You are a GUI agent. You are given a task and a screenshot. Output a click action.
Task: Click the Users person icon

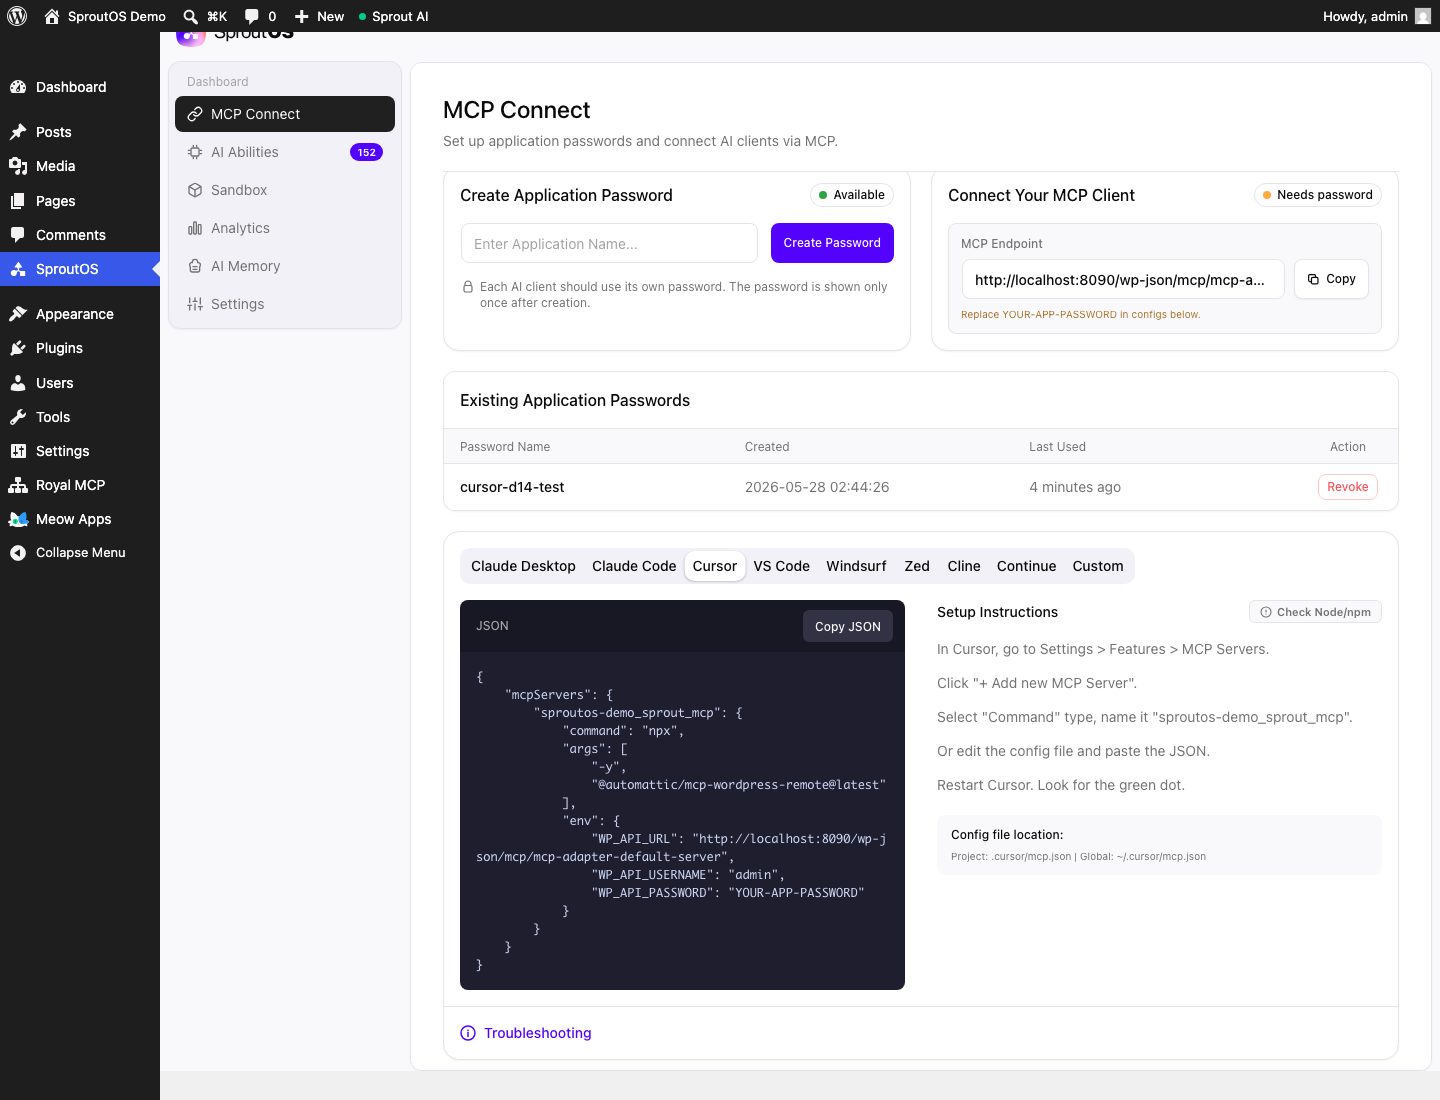point(18,383)
